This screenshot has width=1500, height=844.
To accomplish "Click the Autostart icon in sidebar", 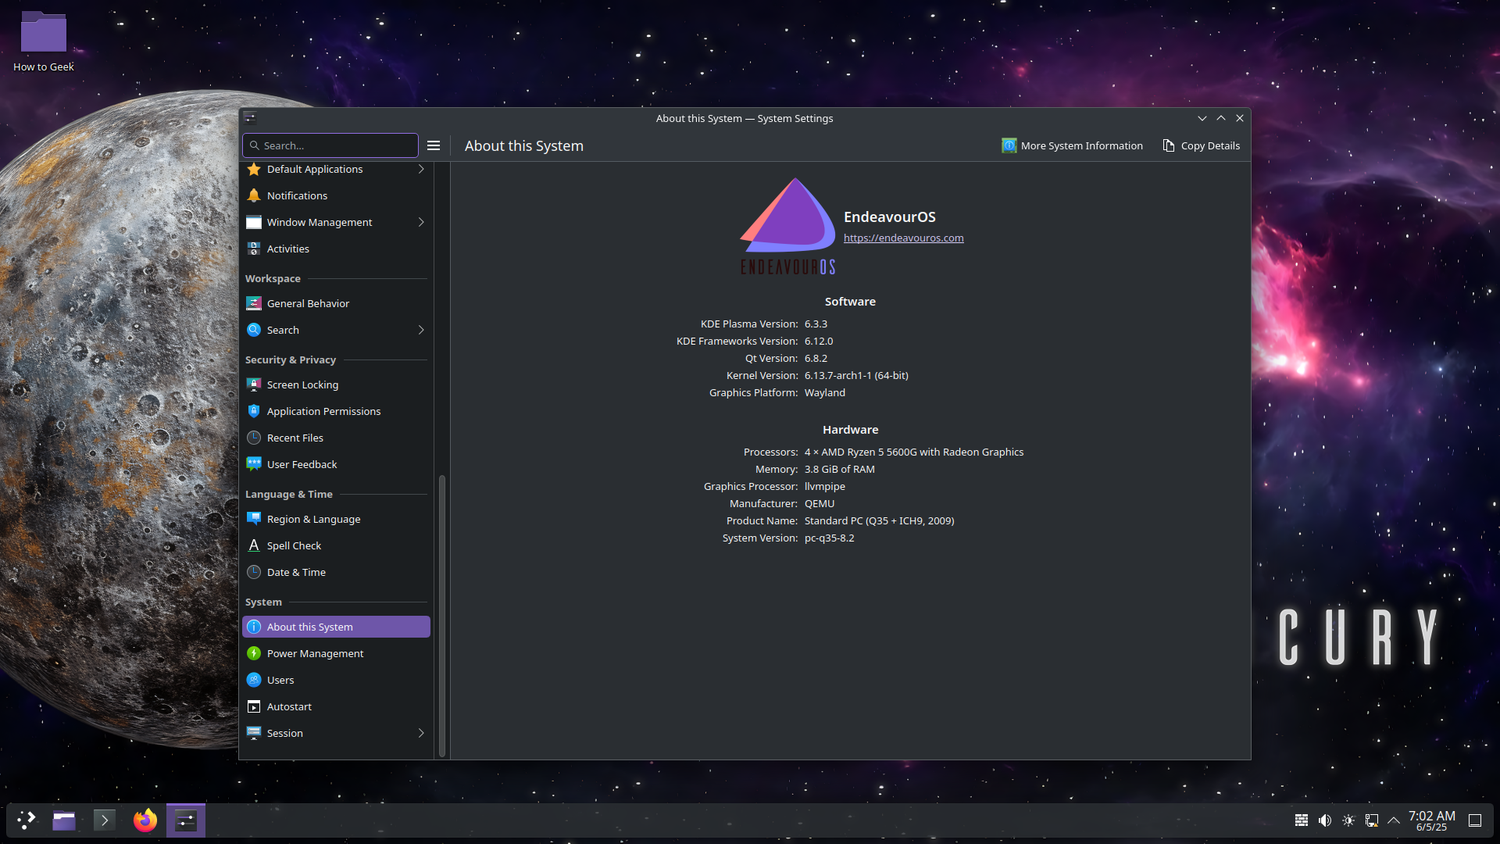I will click(254, 707).
